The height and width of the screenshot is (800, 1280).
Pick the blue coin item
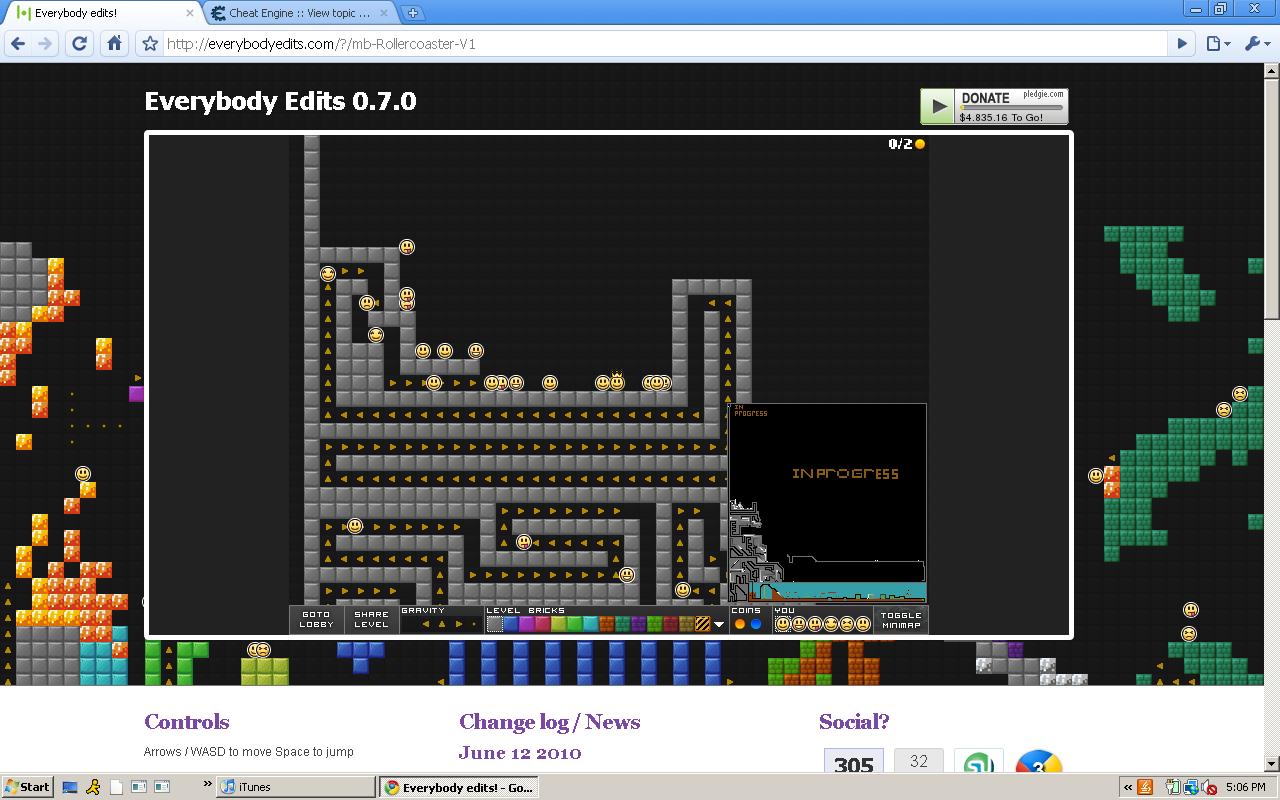[756, 624]
